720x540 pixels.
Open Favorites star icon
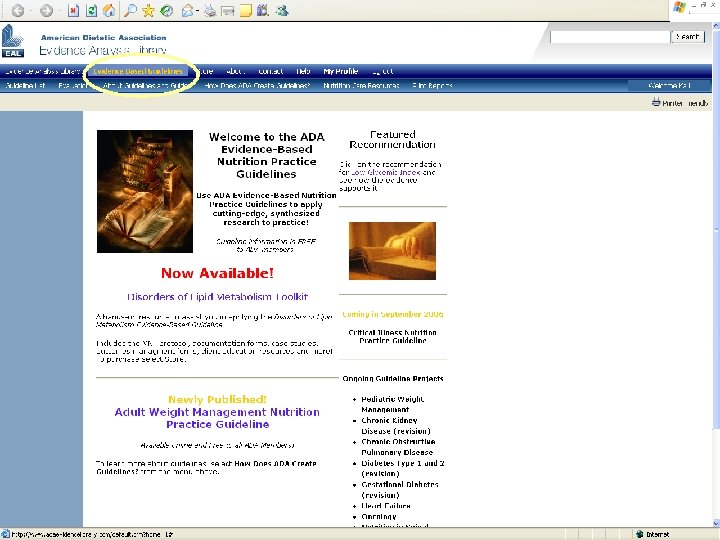pos(148,10)
